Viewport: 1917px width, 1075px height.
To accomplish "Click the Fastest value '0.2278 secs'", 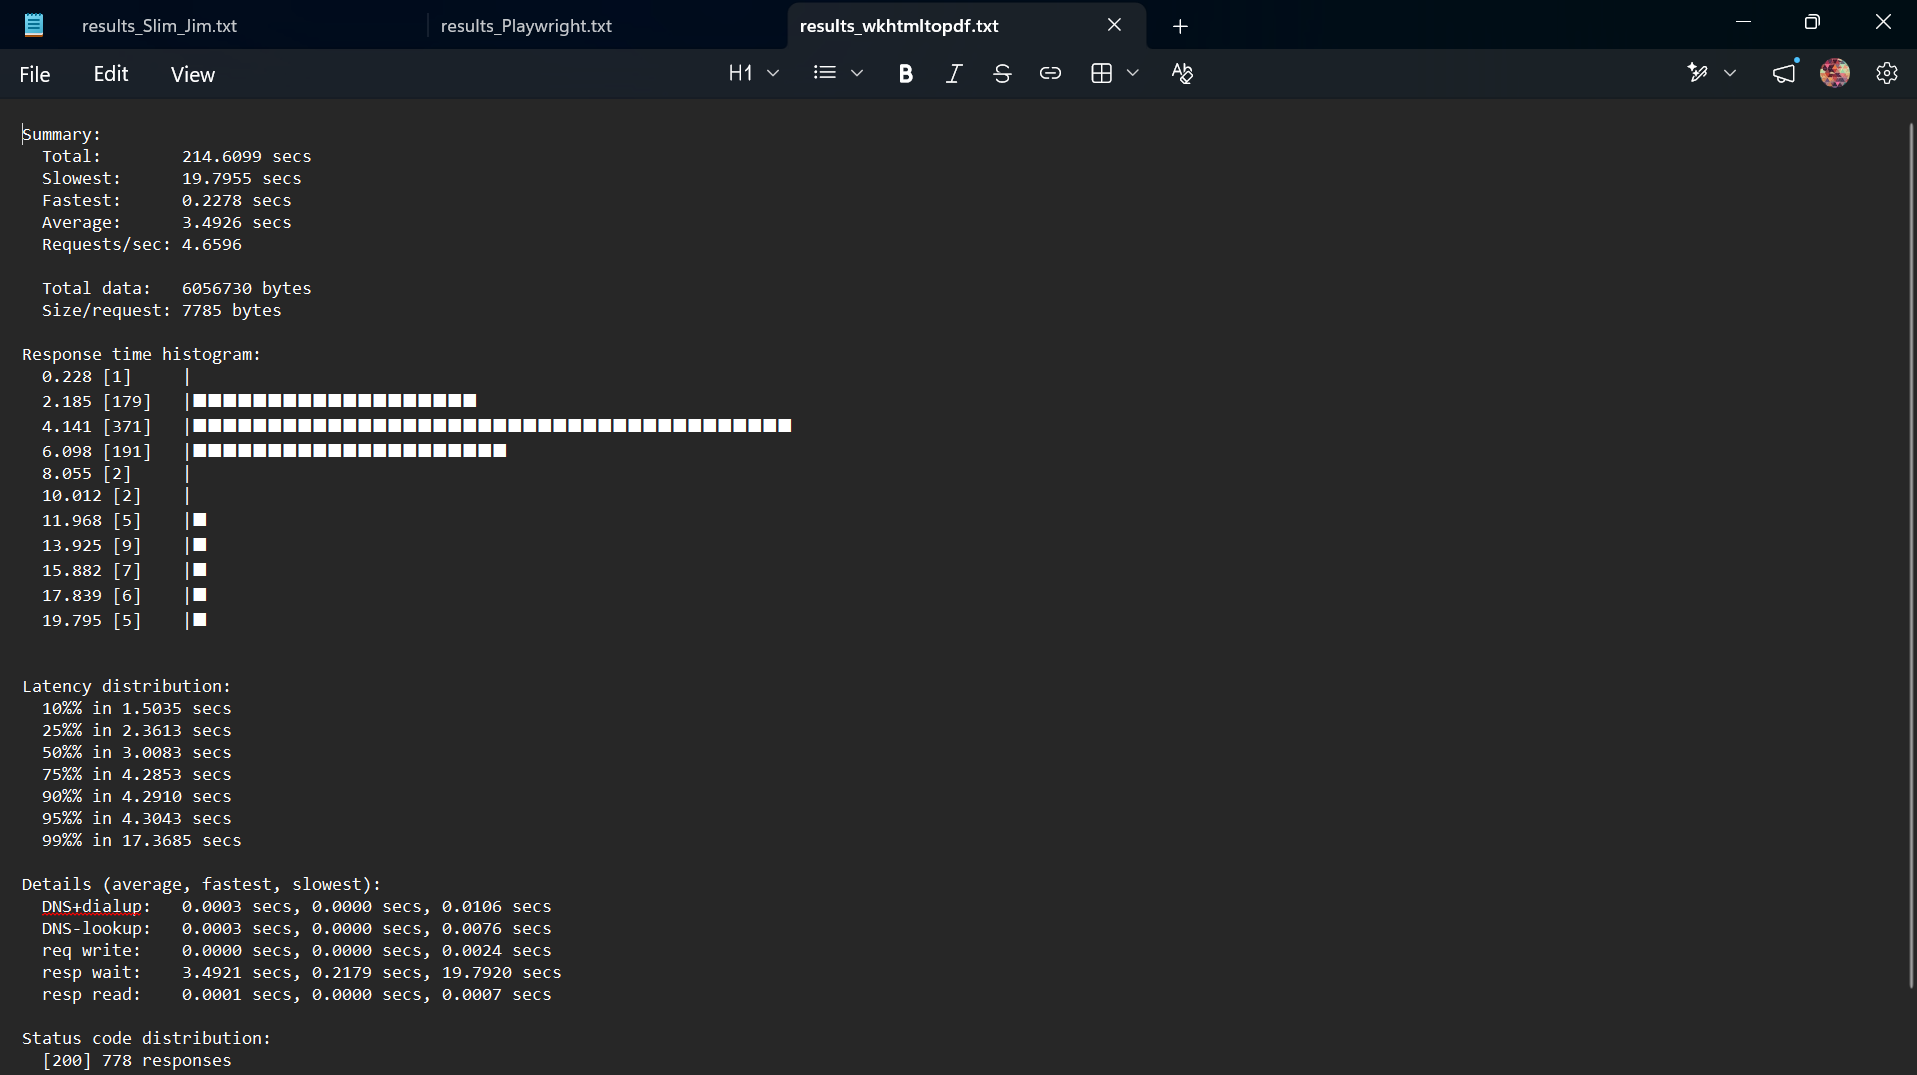I will click(x=236, y=200).
